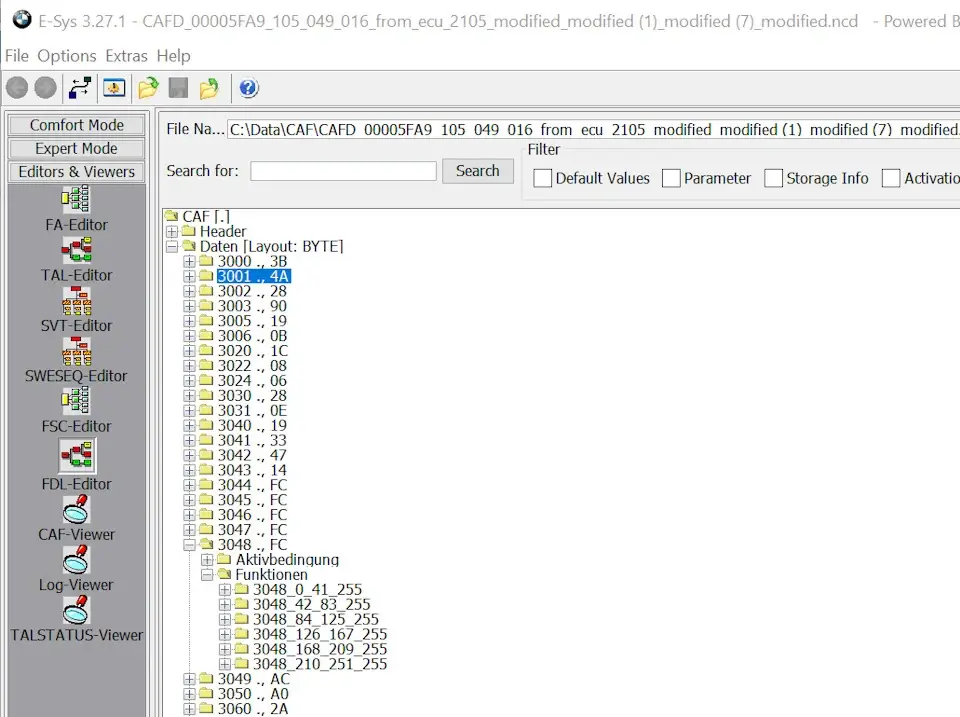Click the open folder toolbar icon
The height and width of the screenshot is (717, 960).
148,88
